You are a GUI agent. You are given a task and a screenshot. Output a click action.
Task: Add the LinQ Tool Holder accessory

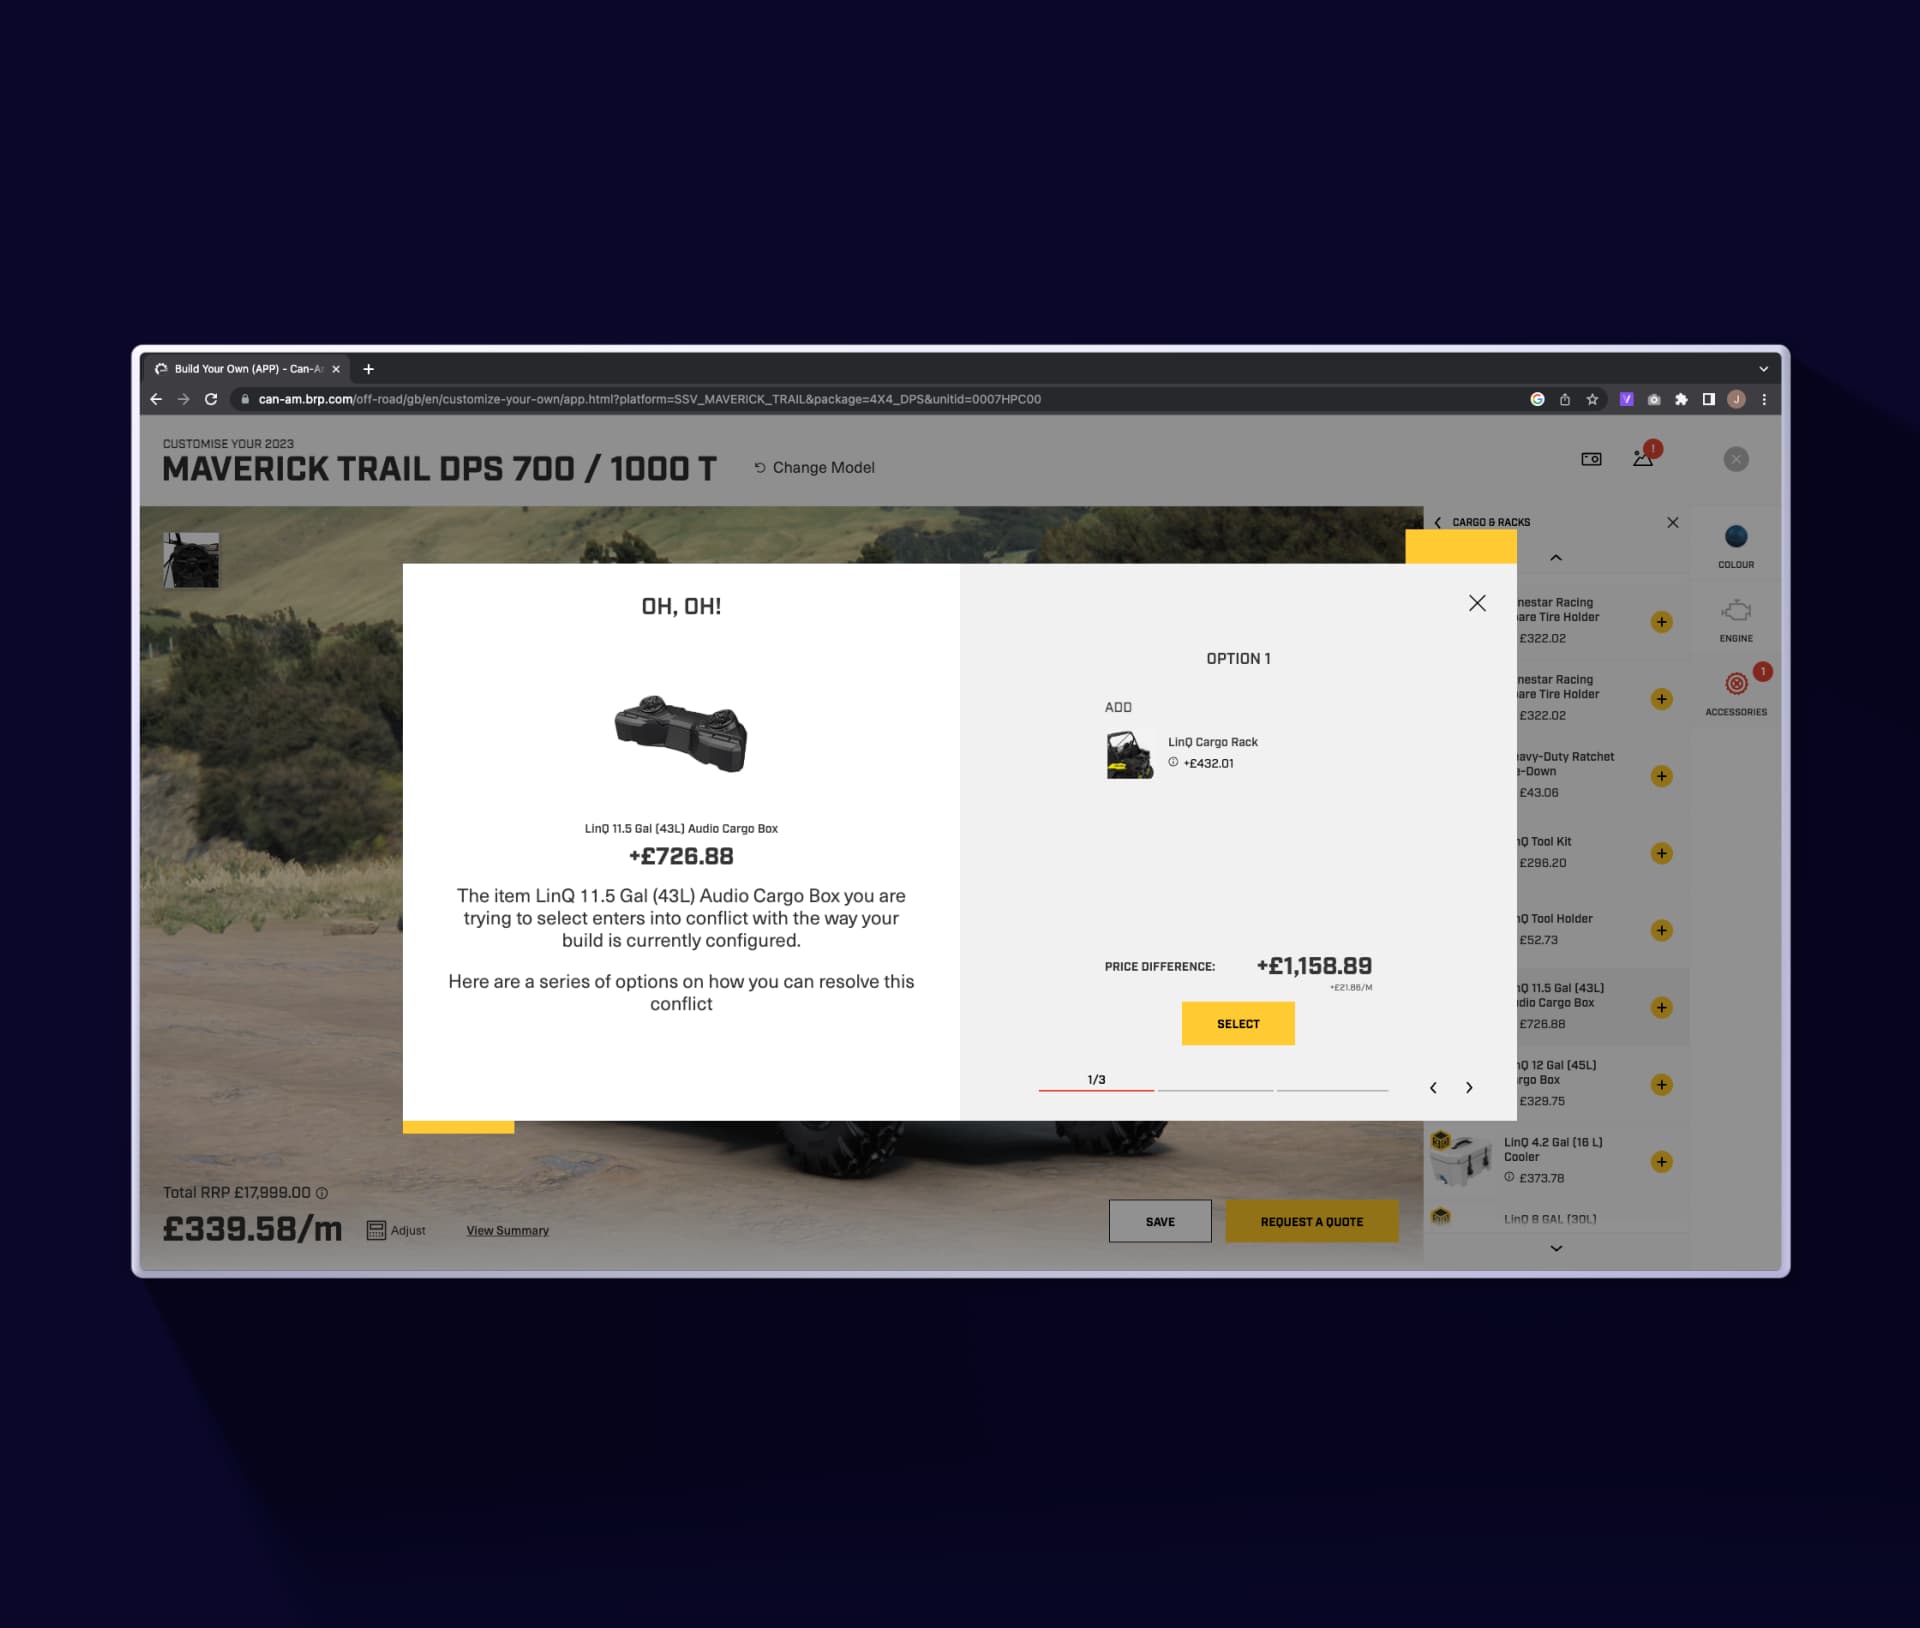click(x=1662, y=930)
